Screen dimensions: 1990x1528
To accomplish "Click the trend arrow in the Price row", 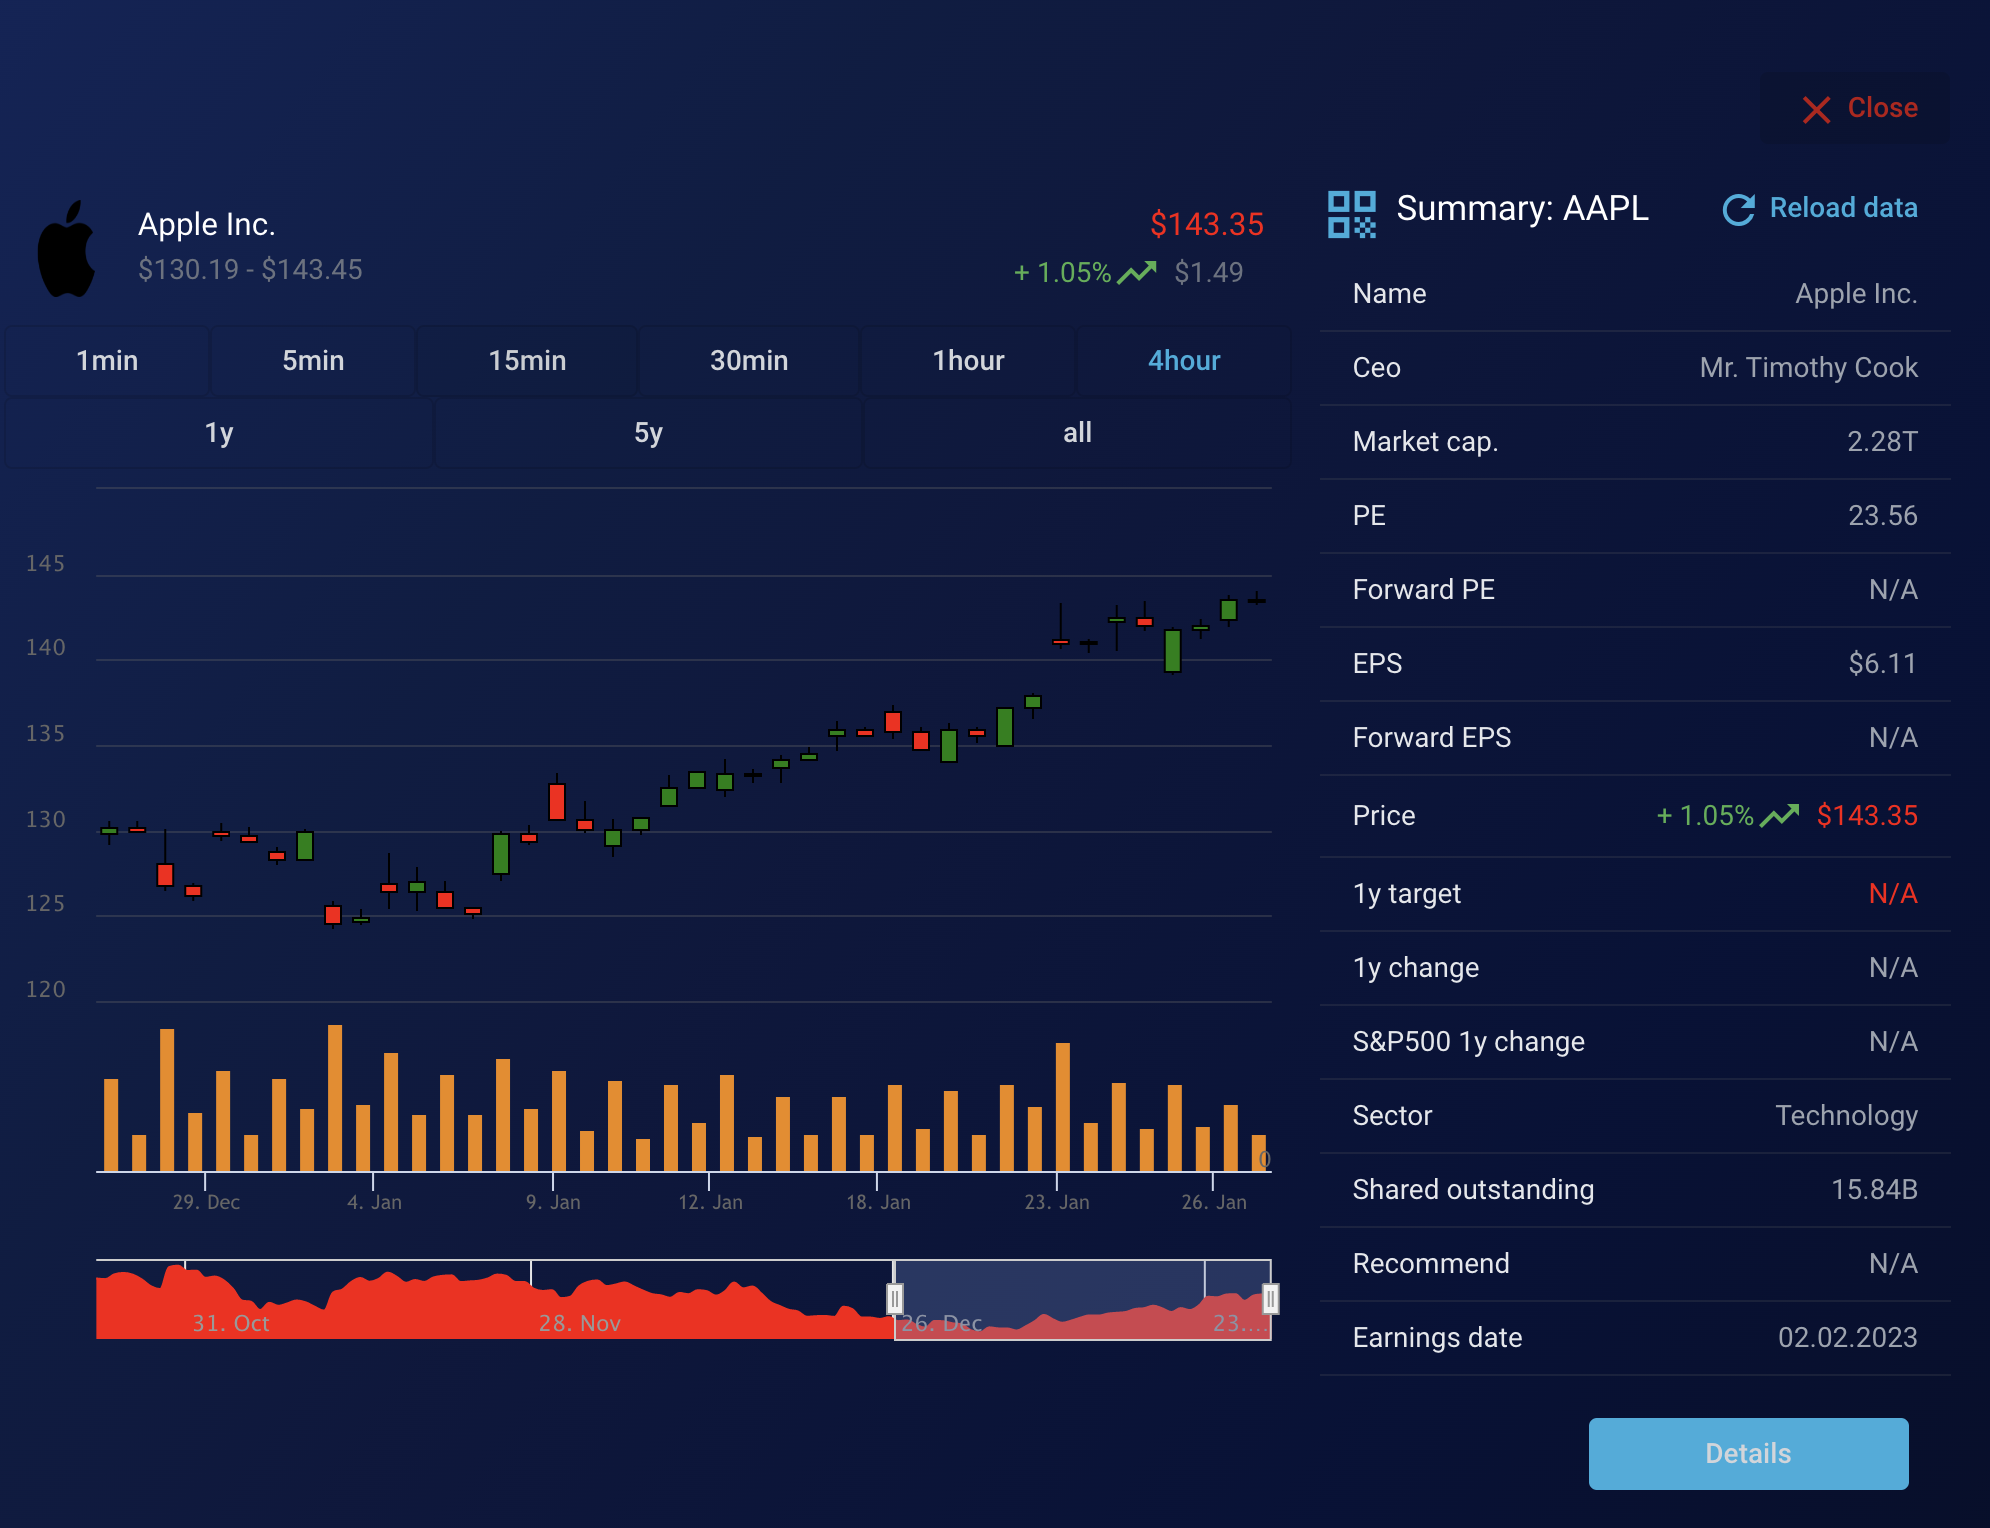I will coord(1779,816).
